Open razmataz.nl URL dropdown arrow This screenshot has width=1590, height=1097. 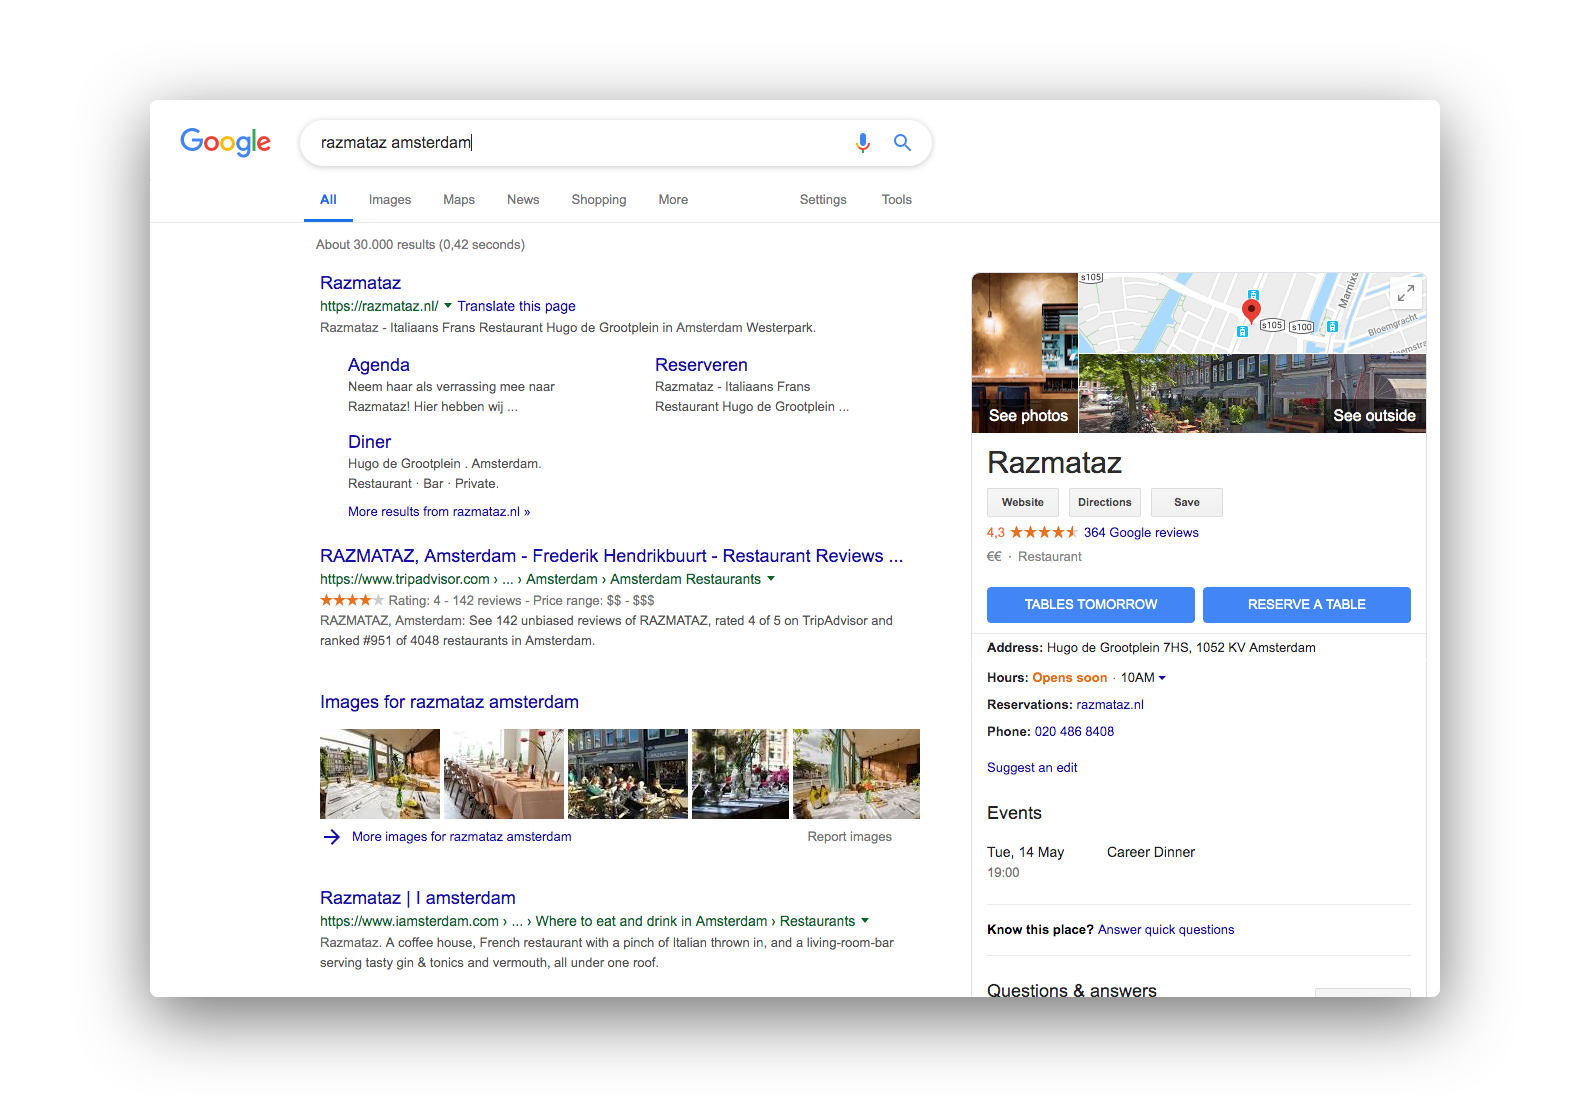coord(448,306)
